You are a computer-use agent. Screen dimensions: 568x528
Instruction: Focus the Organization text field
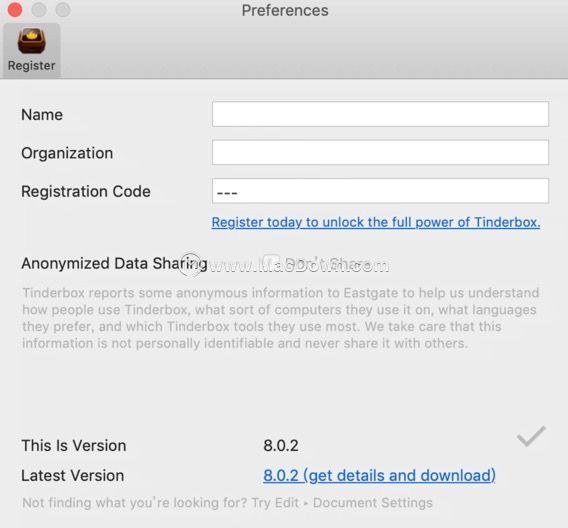(380, 152)
